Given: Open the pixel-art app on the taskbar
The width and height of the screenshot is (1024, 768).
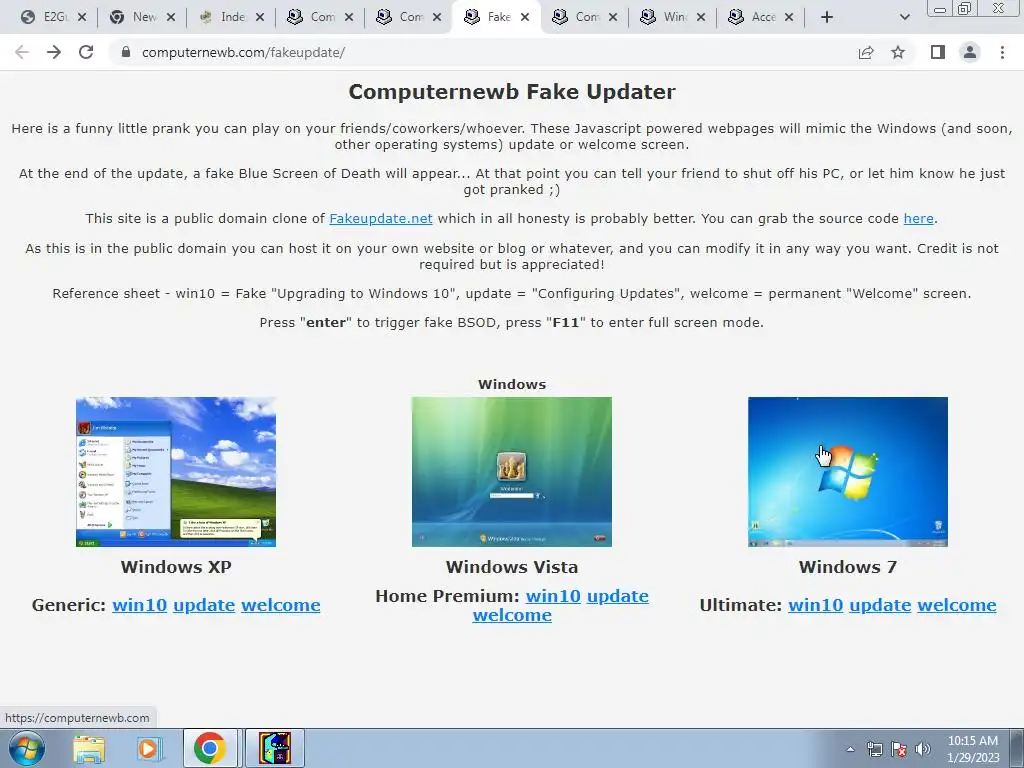Looking at the screenshot, I should pyautogui.click(x=275, y=748).
